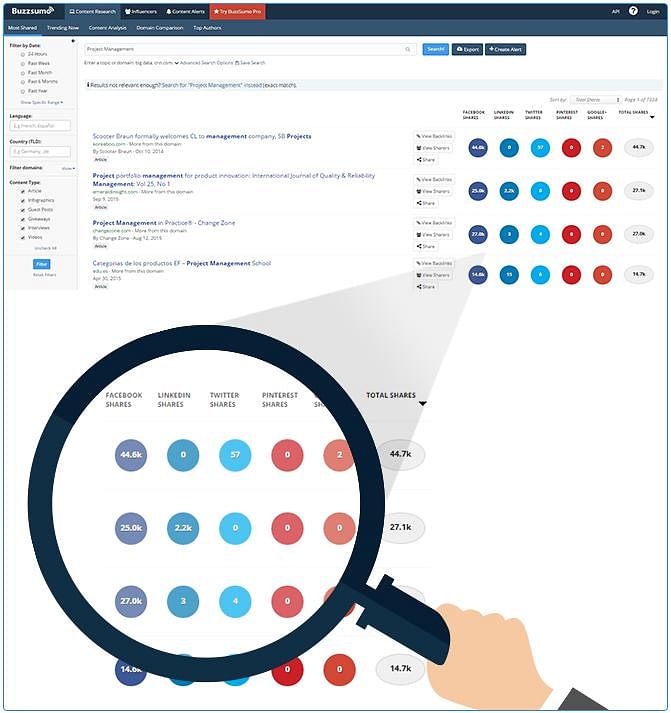Click Twitter shares circle showing 57

click(x=540, y=148)
